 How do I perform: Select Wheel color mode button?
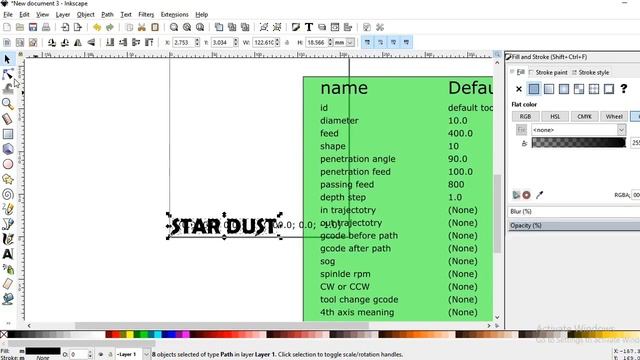click(614, 116)
